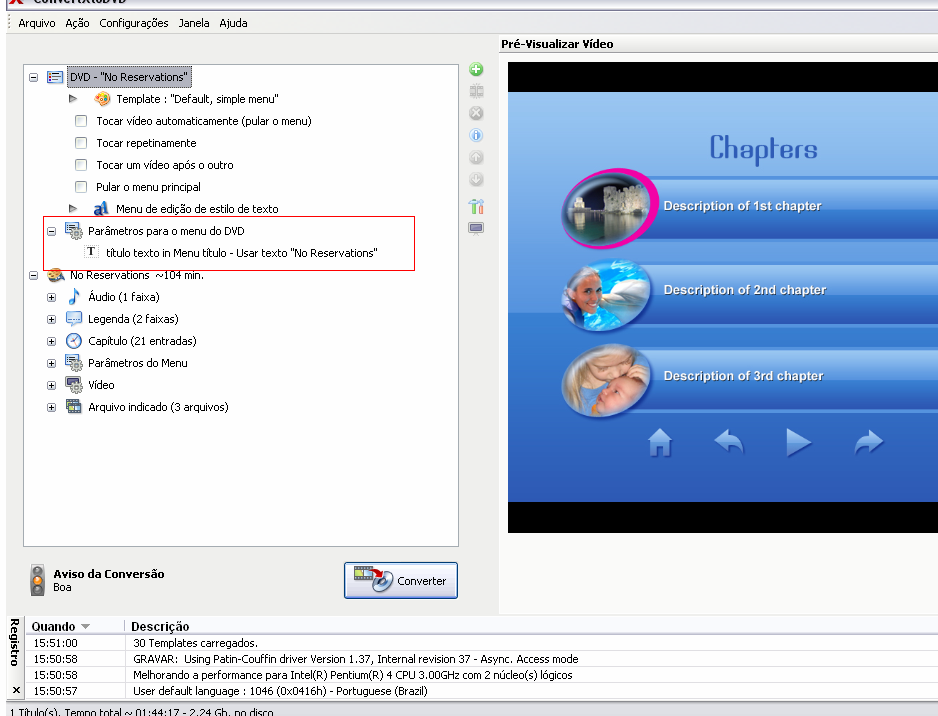Viewport: 938px width, 716px height.
Task: Expand the Template disclosure triangle
Action: pyautogui.click(x=73, y=99)
